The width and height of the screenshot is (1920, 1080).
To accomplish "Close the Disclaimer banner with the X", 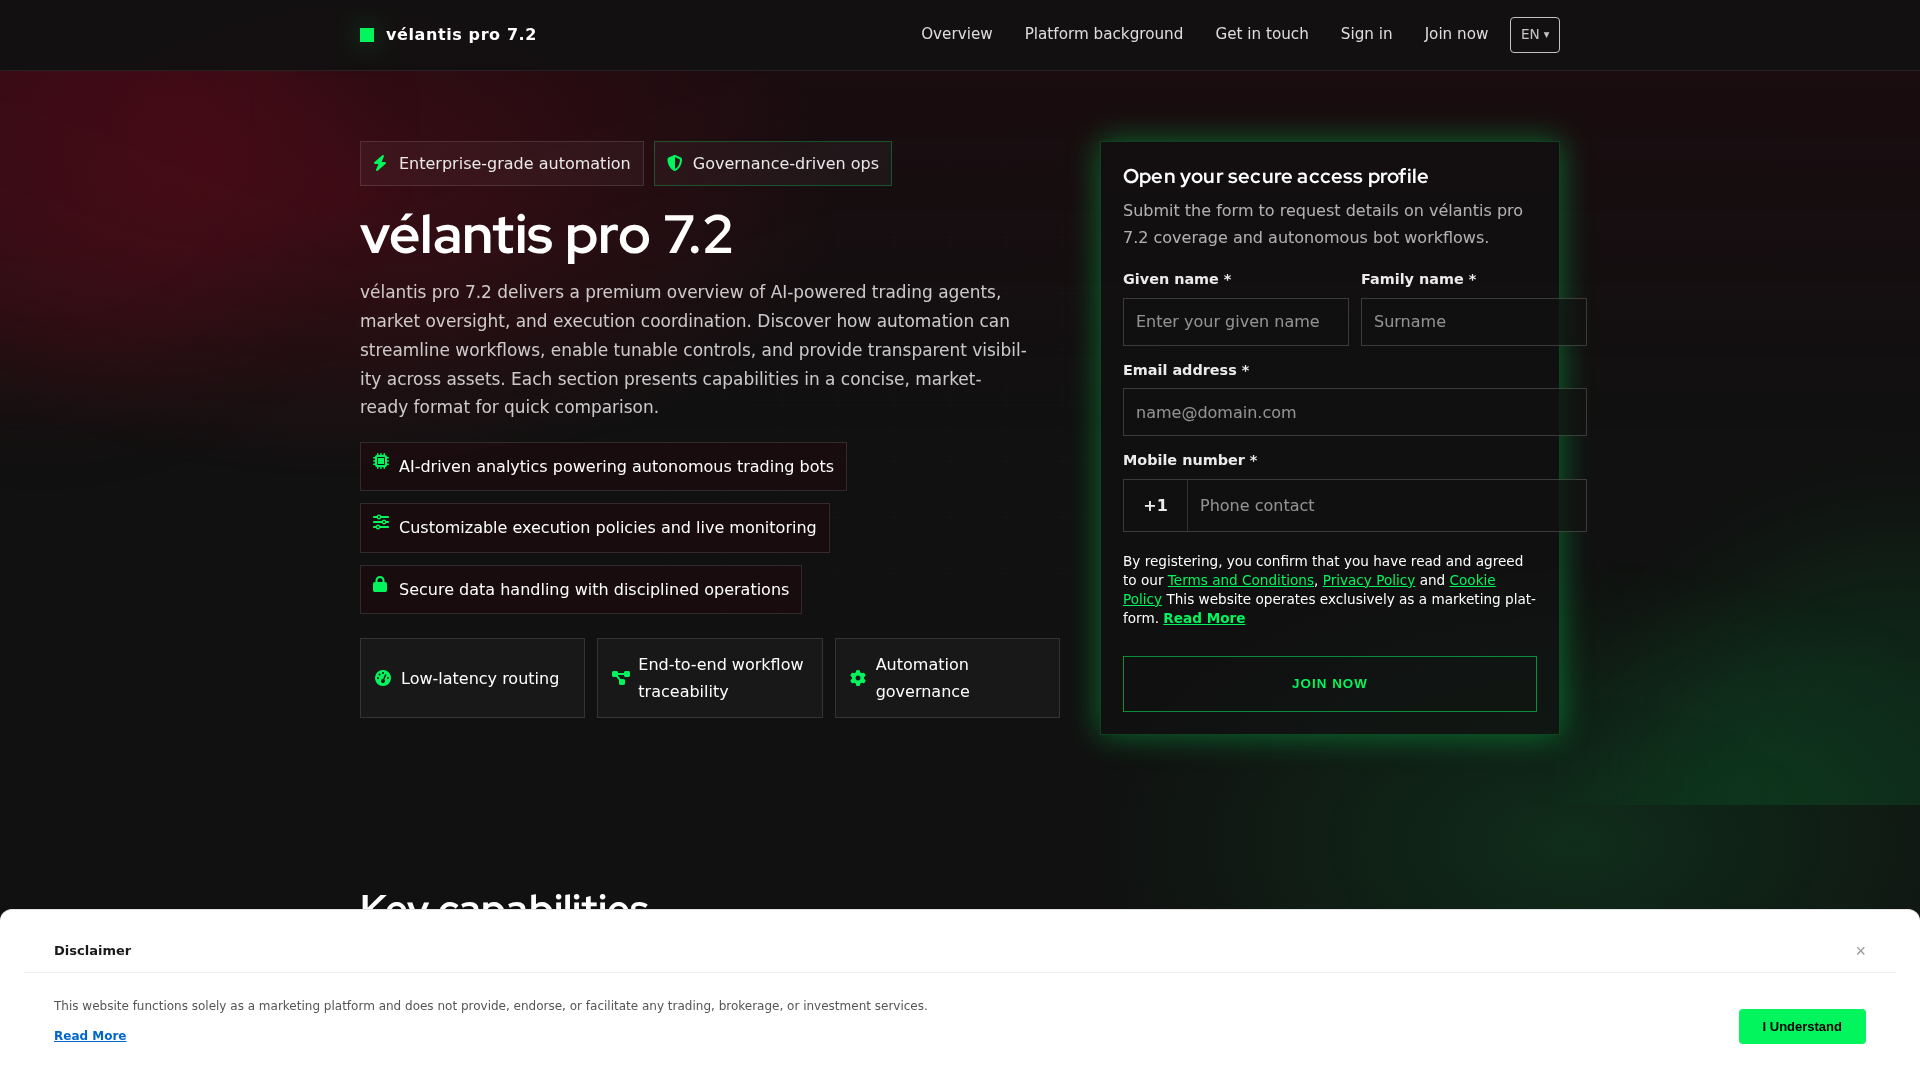I will point(1861,951).
